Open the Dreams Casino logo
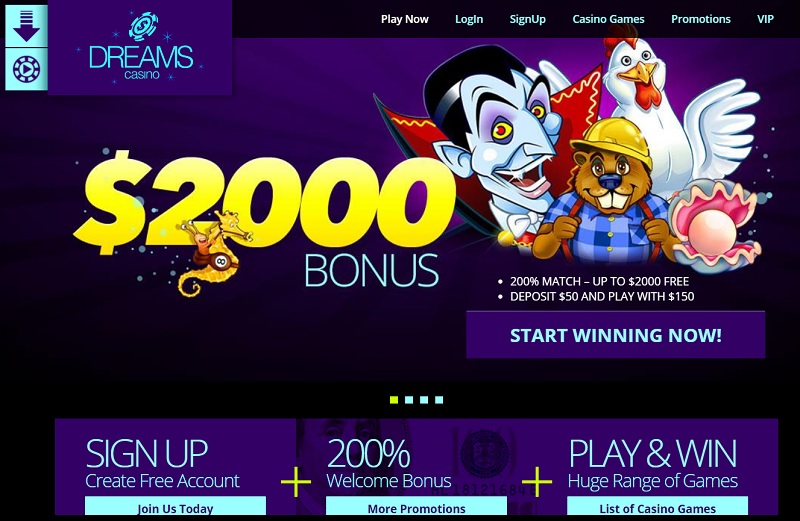Screen dimensions: 800x521 point(141,48)
